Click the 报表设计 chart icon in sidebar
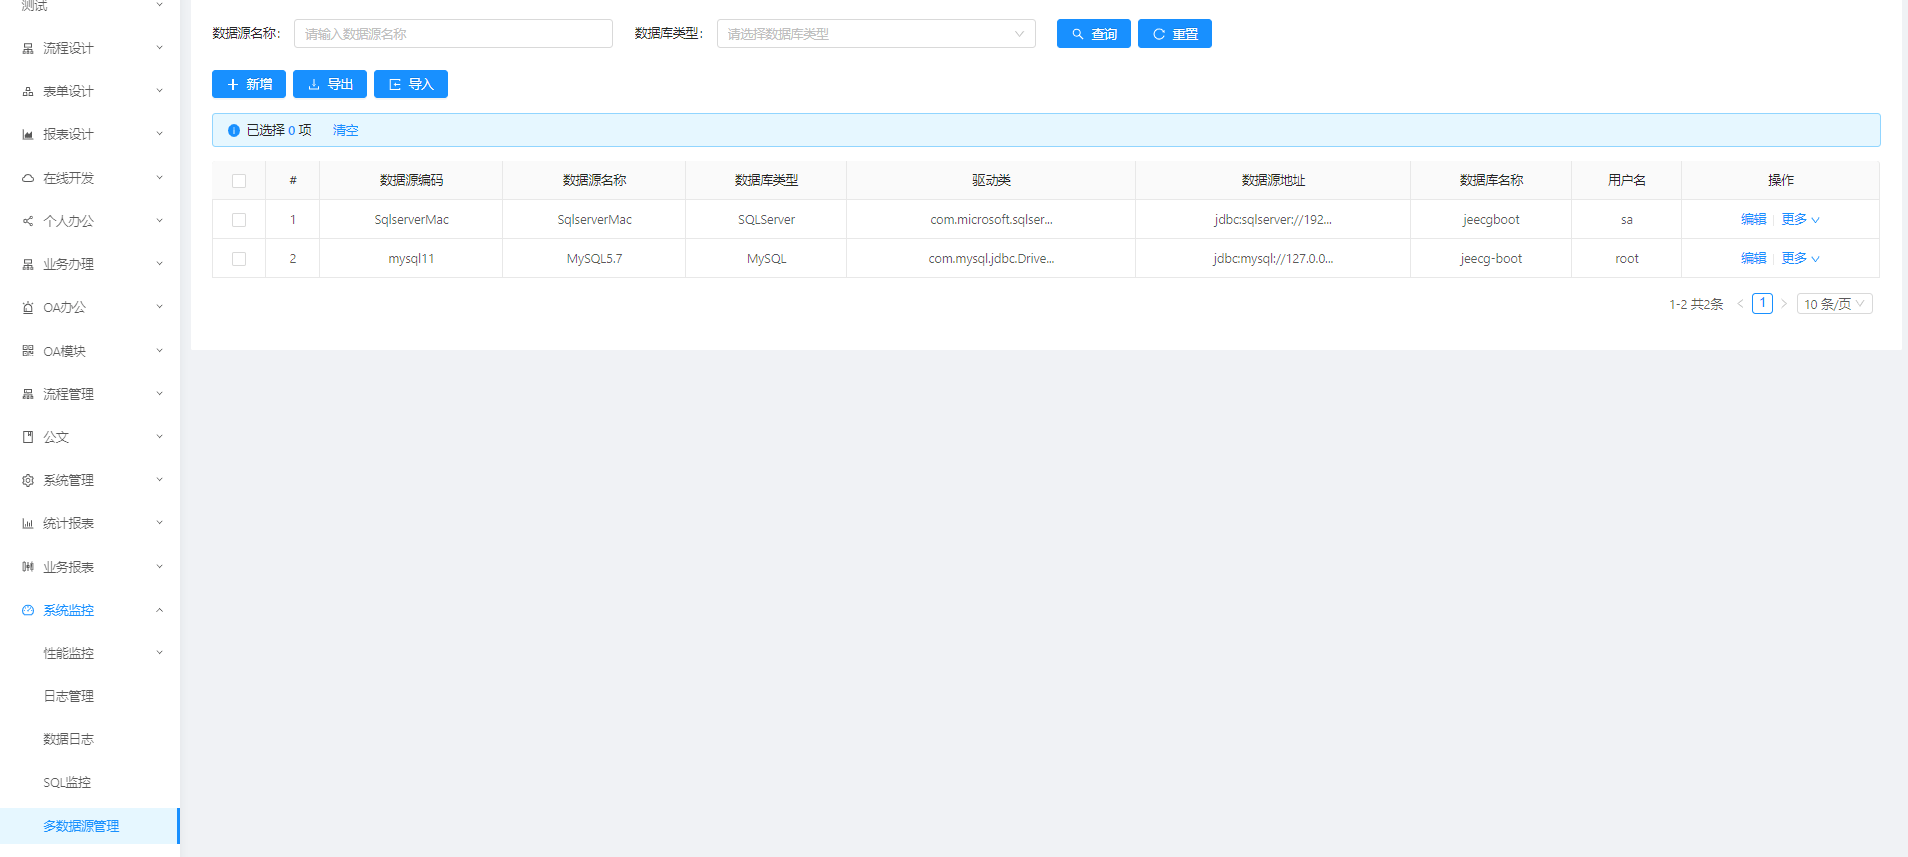Screen dimensions: 1908x857 click(28, 134)
